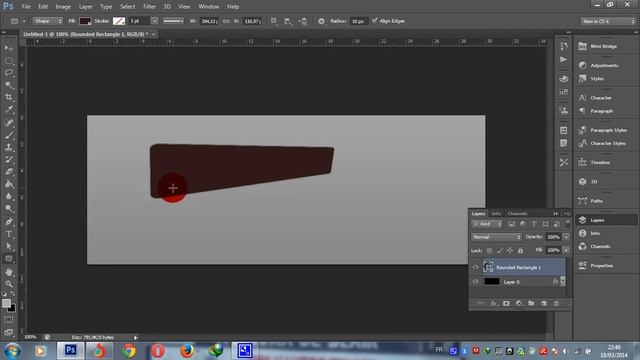
Task: Switch to the Channels tab
Action: pos(518,213)
